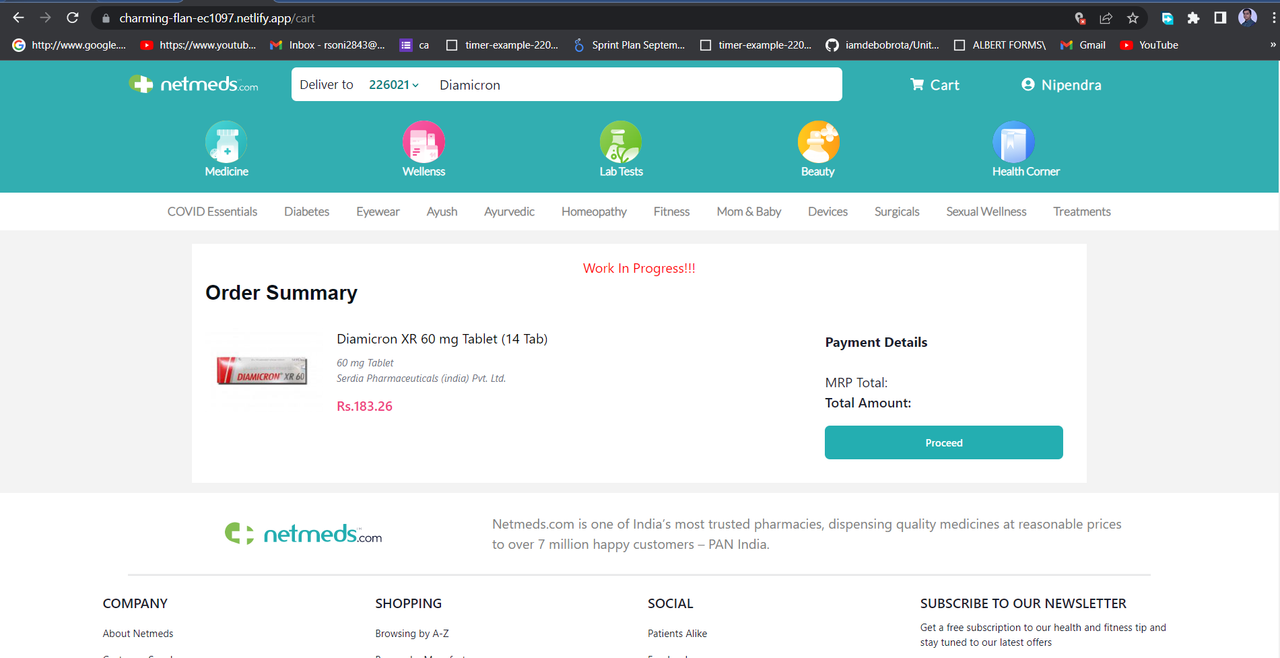
Task: Bookmark this page with star icon
Action: pos(1133,18)
